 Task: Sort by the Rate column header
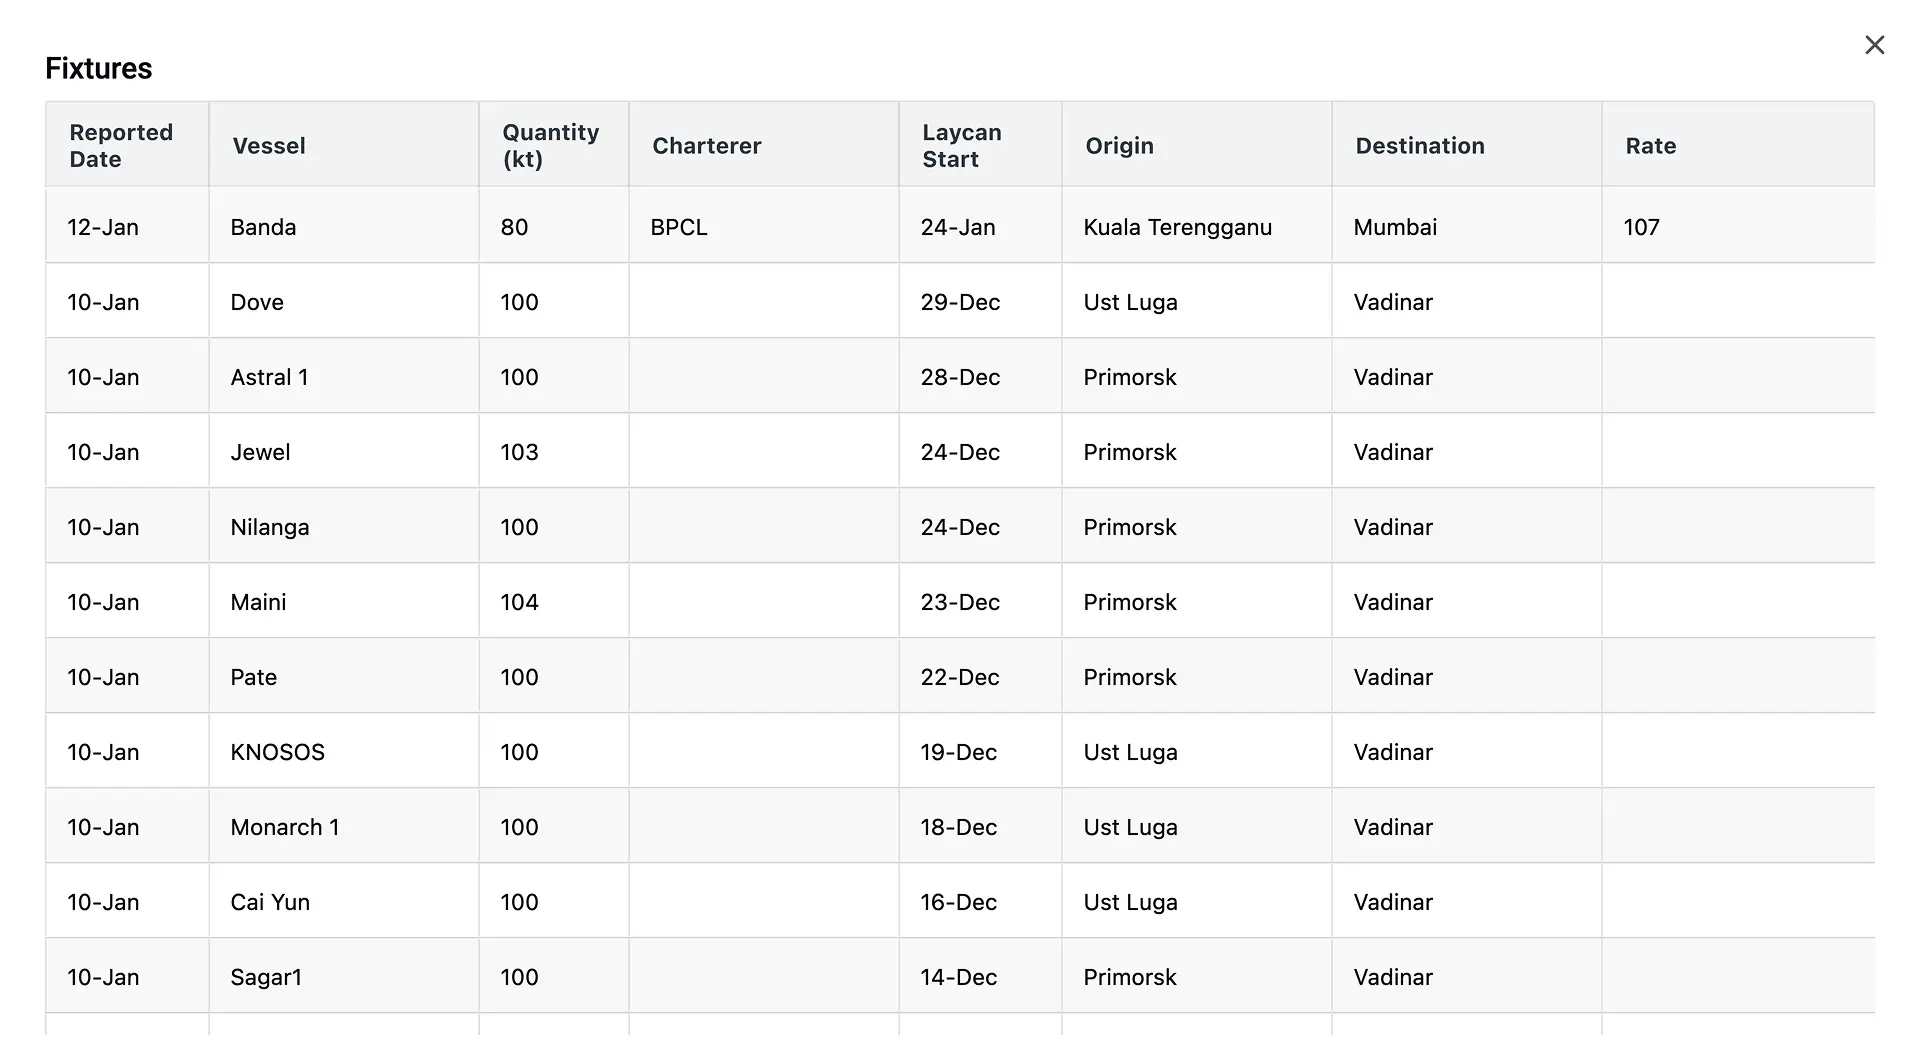1650,144
